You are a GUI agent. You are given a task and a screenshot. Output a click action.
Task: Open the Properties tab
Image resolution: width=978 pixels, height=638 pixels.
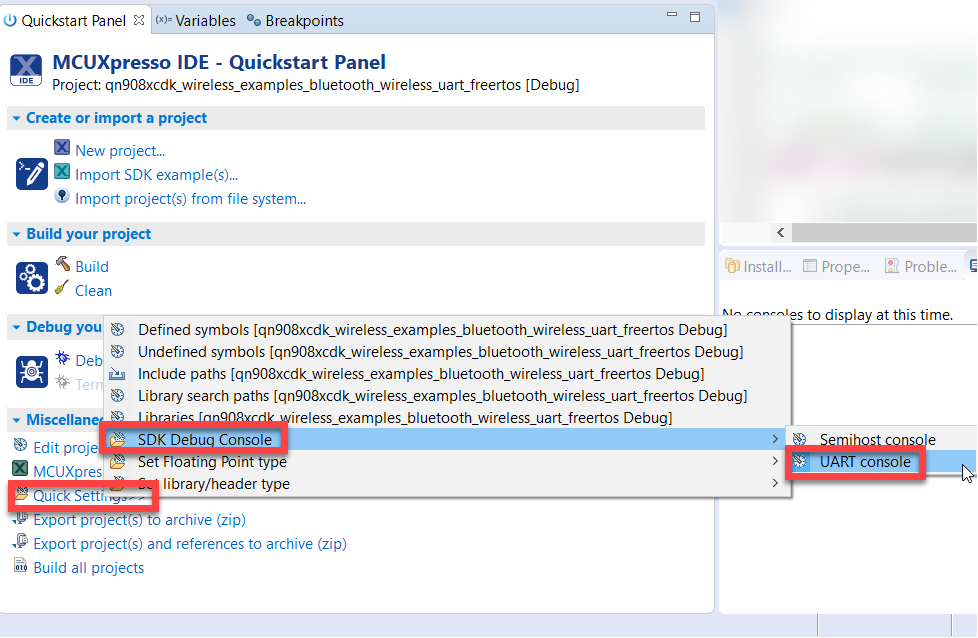coord(836,266)
